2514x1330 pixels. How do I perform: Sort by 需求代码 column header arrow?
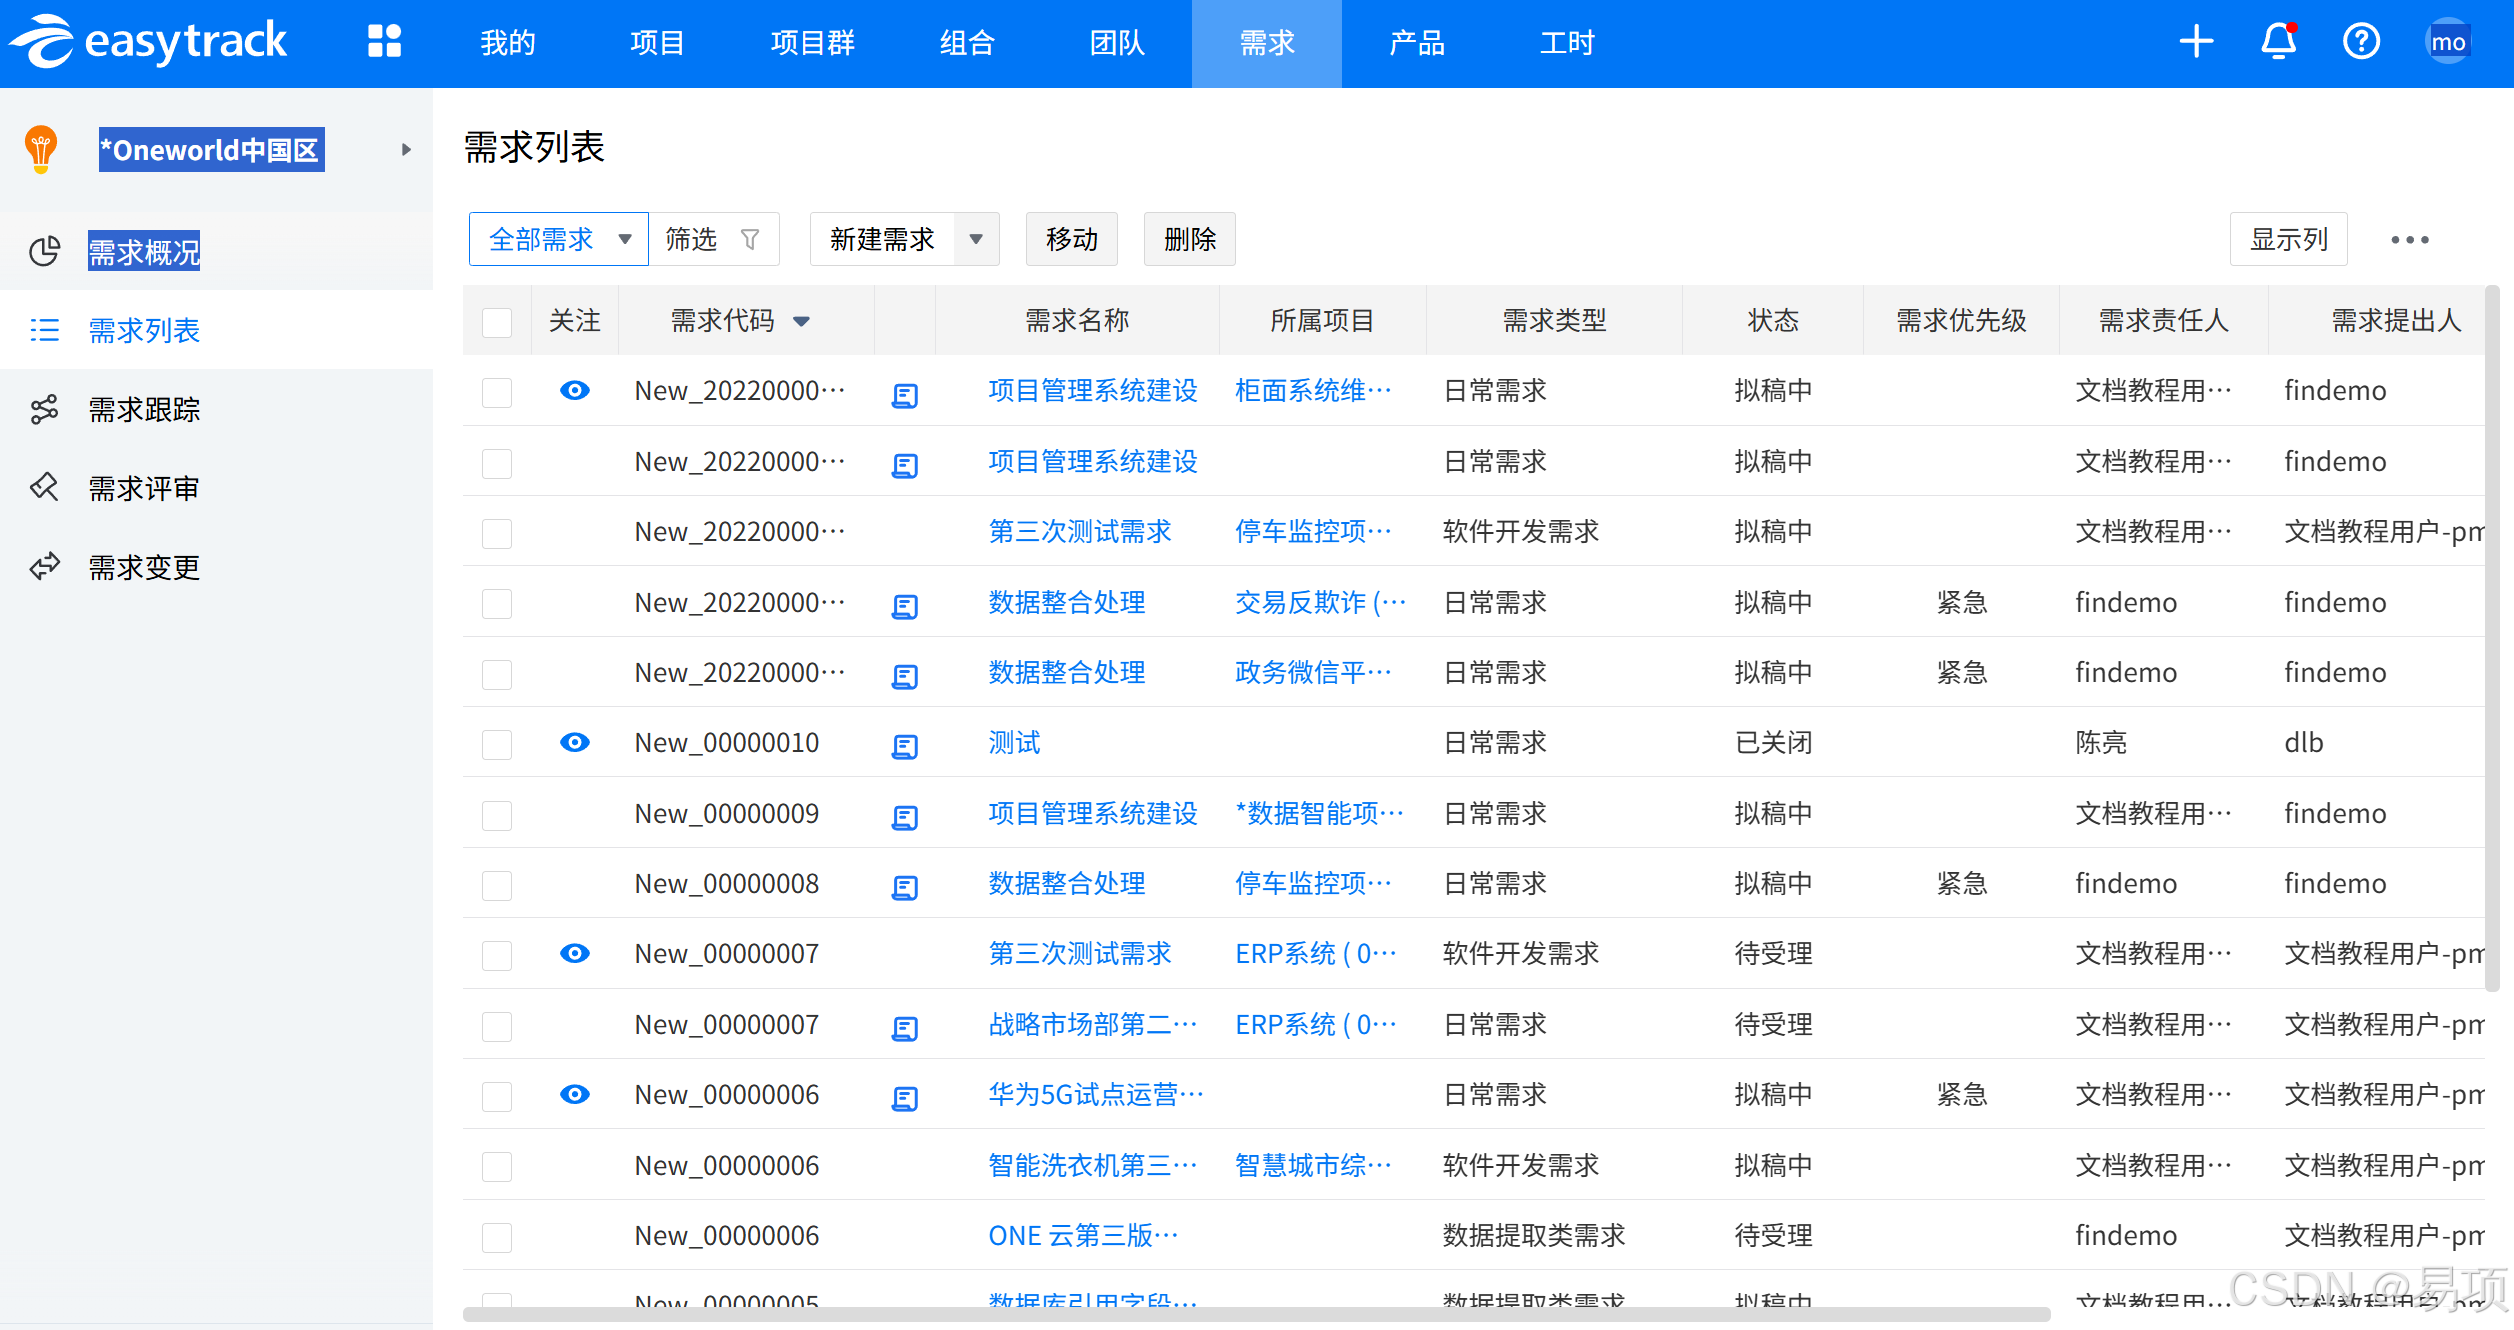point(801,322)
